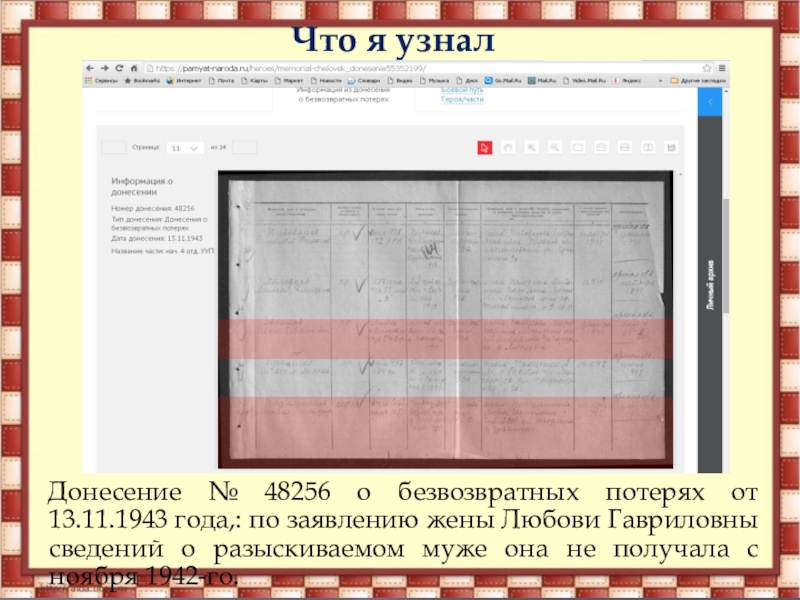Go back with the browser back arrow

point(90,68)
